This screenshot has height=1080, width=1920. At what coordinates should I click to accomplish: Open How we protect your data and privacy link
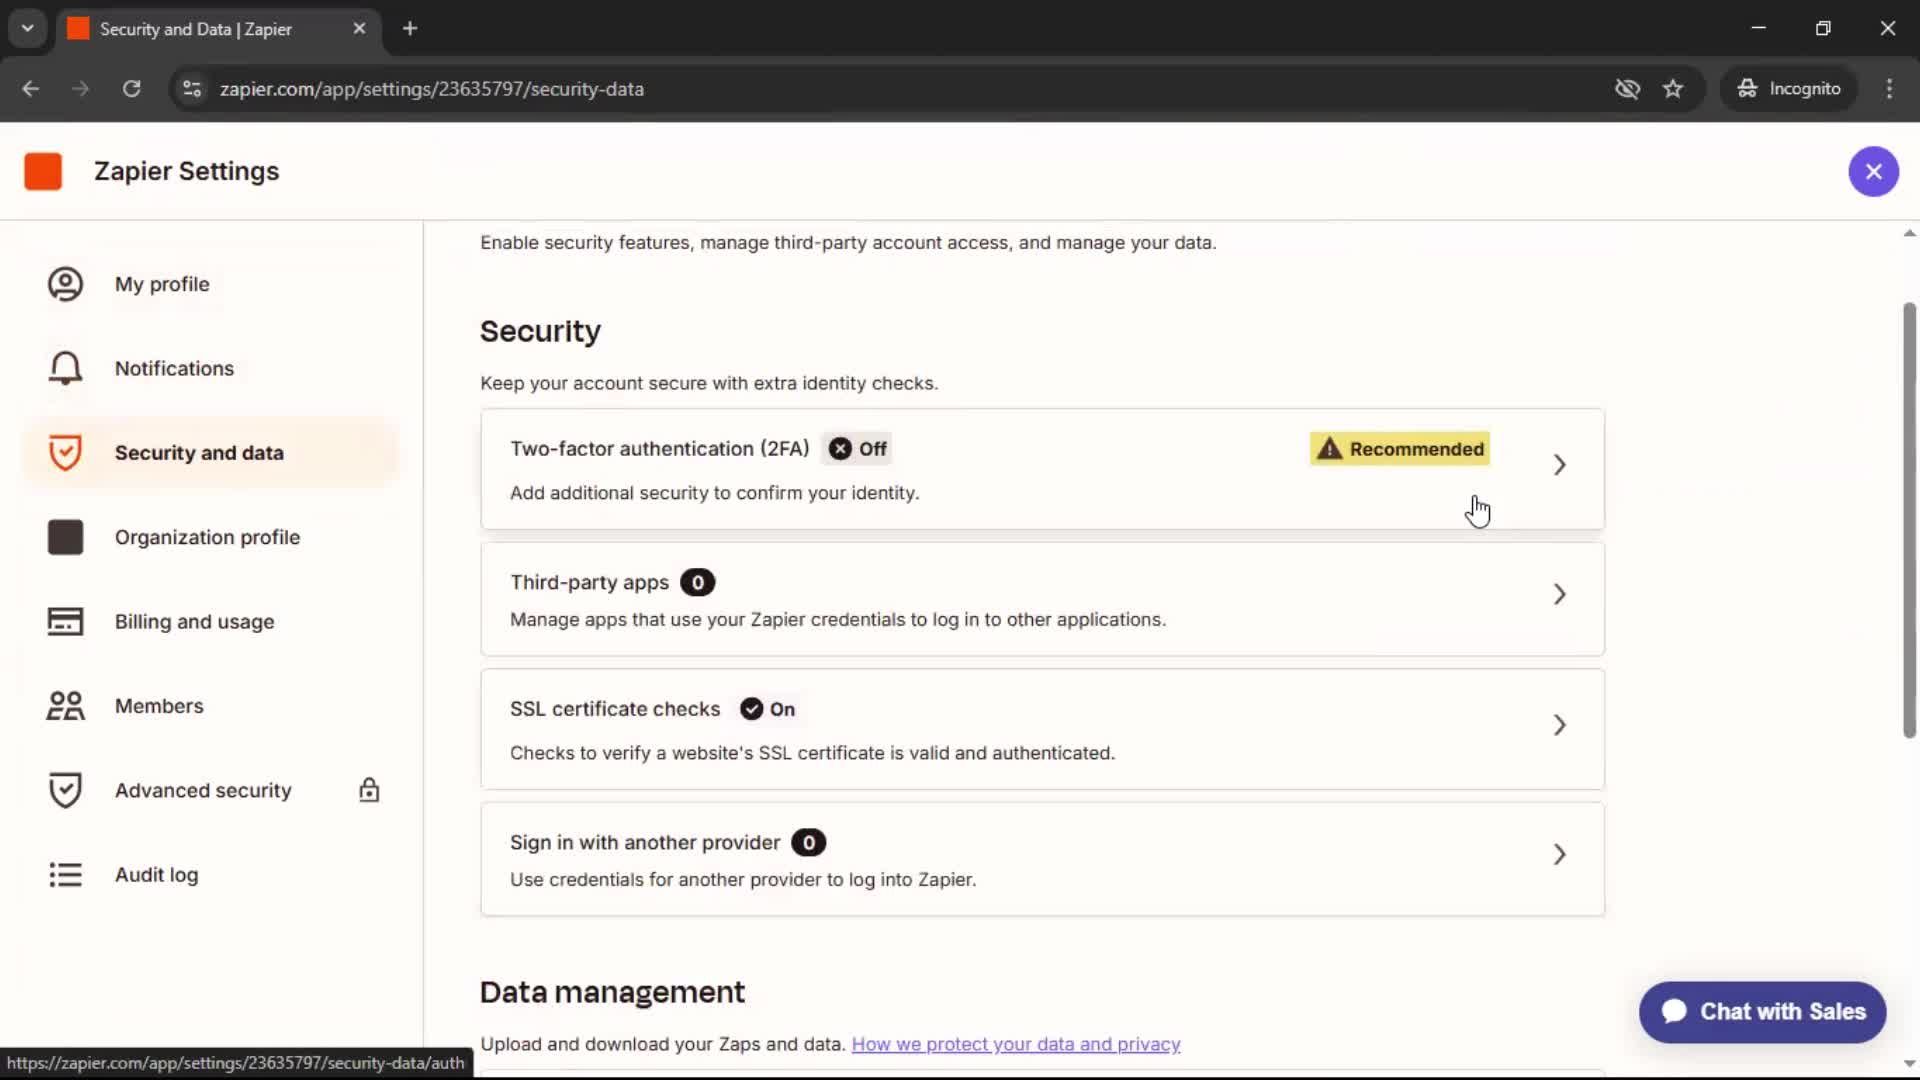coord(1016,1044)
